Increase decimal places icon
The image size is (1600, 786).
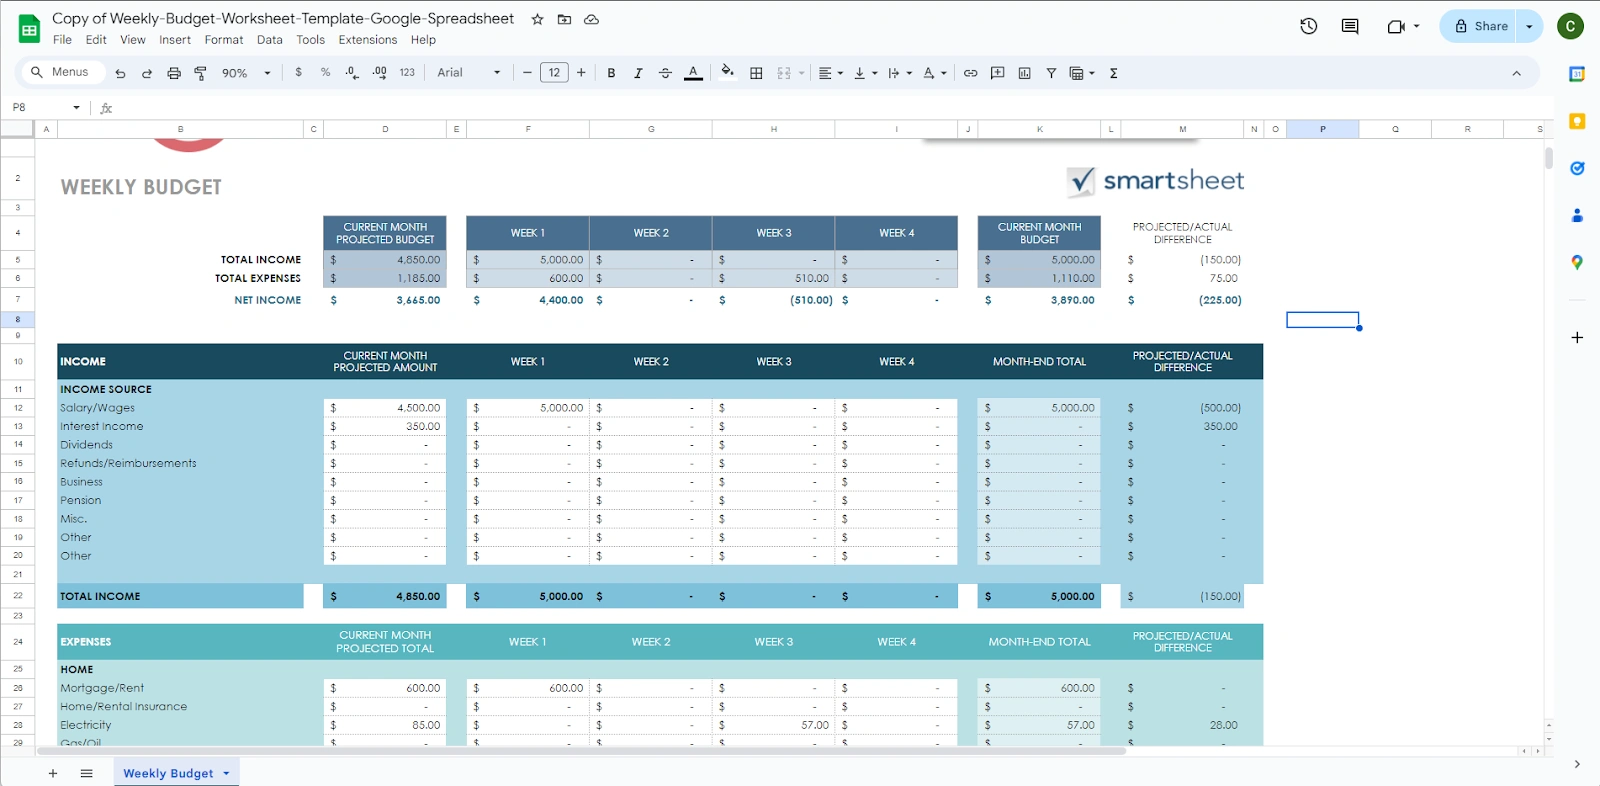(379, 73)
